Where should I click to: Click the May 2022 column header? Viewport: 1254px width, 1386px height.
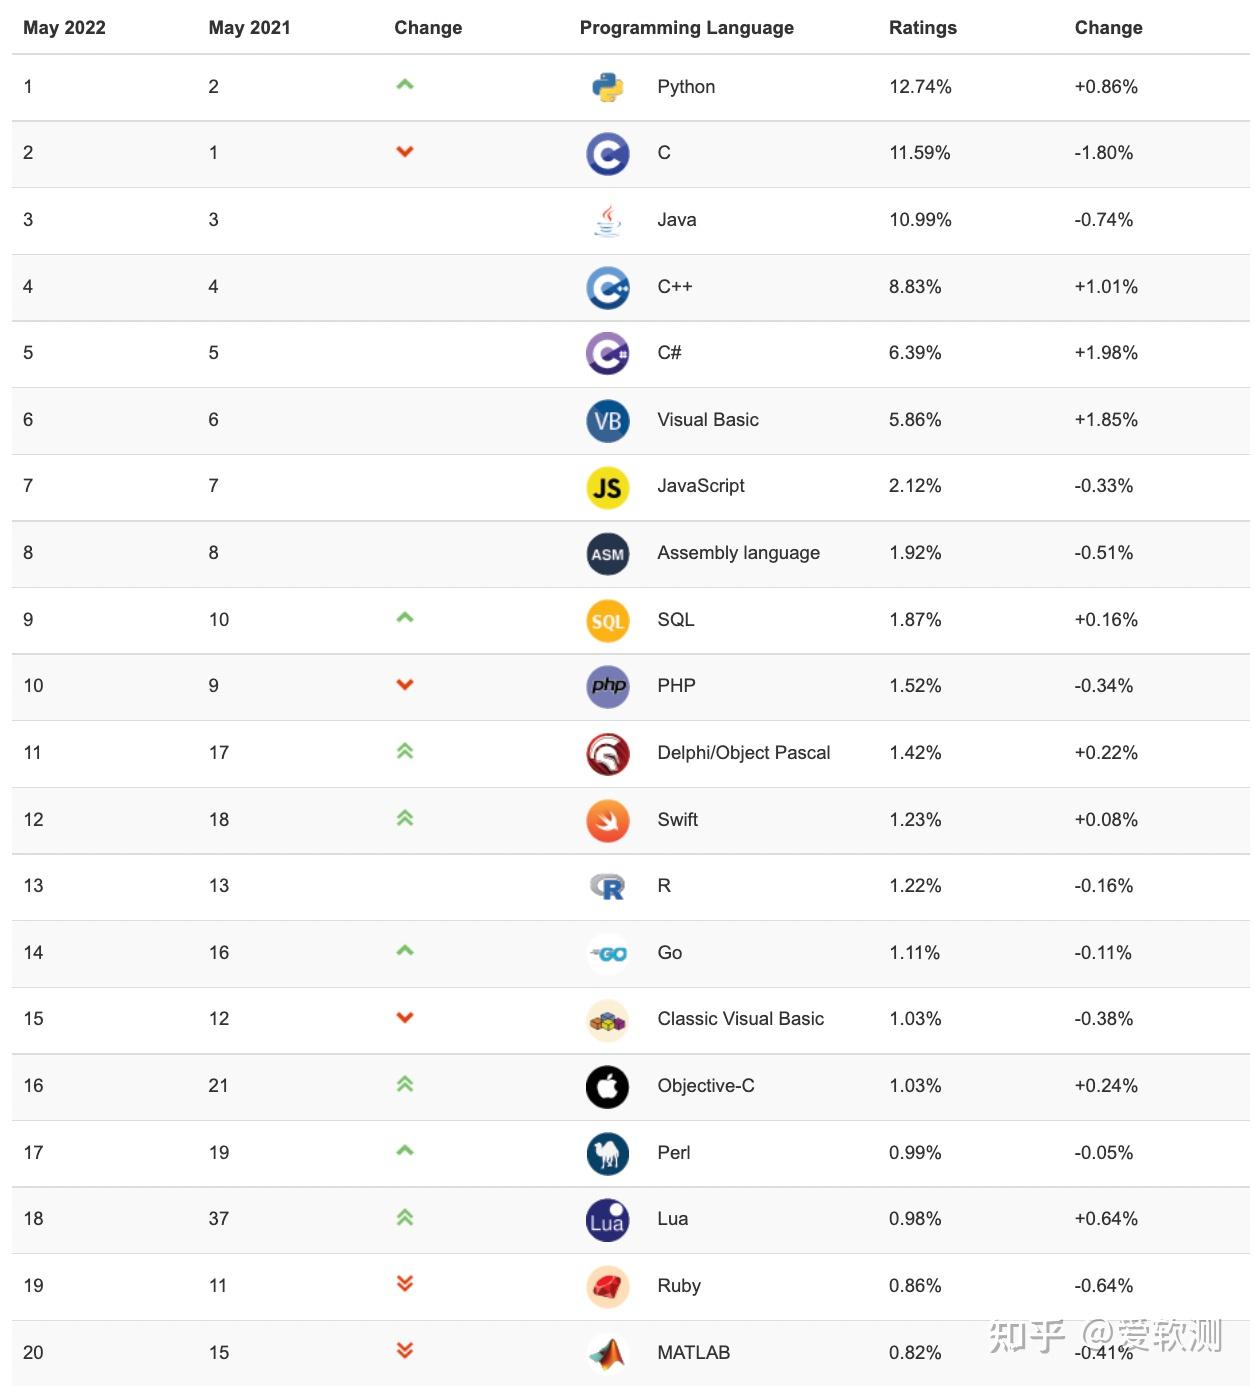point(64,28)
